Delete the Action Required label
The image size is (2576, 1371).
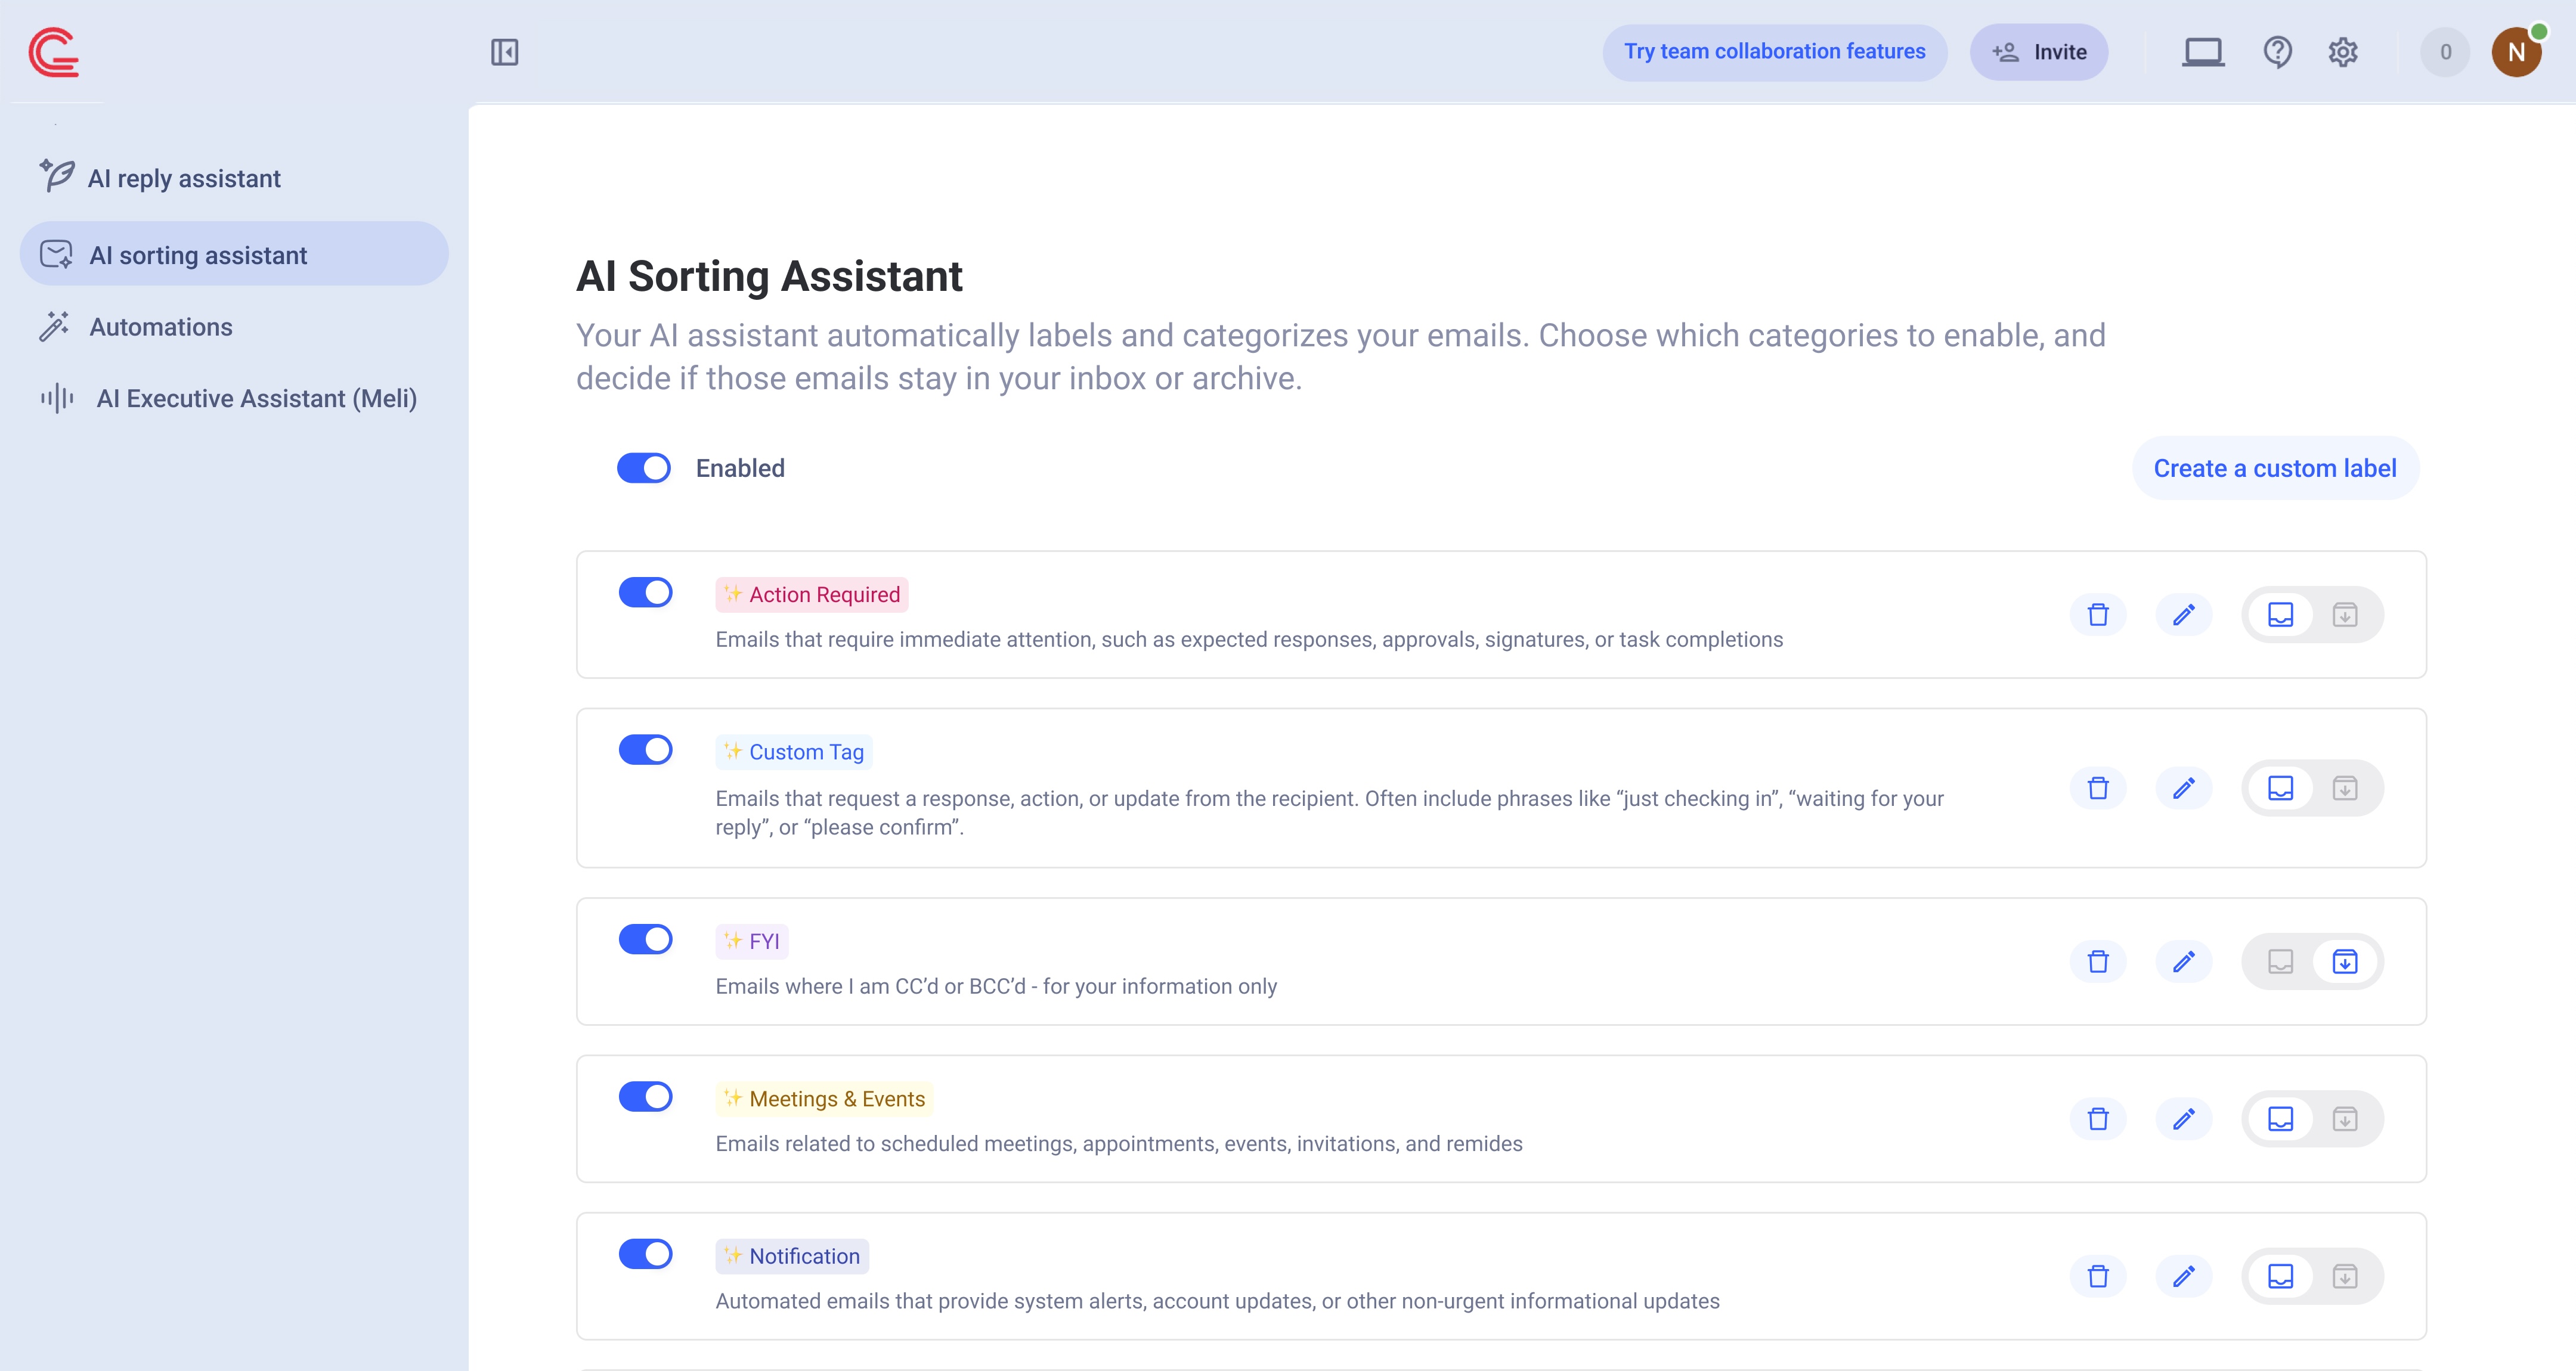click(x=2098, y=615)
